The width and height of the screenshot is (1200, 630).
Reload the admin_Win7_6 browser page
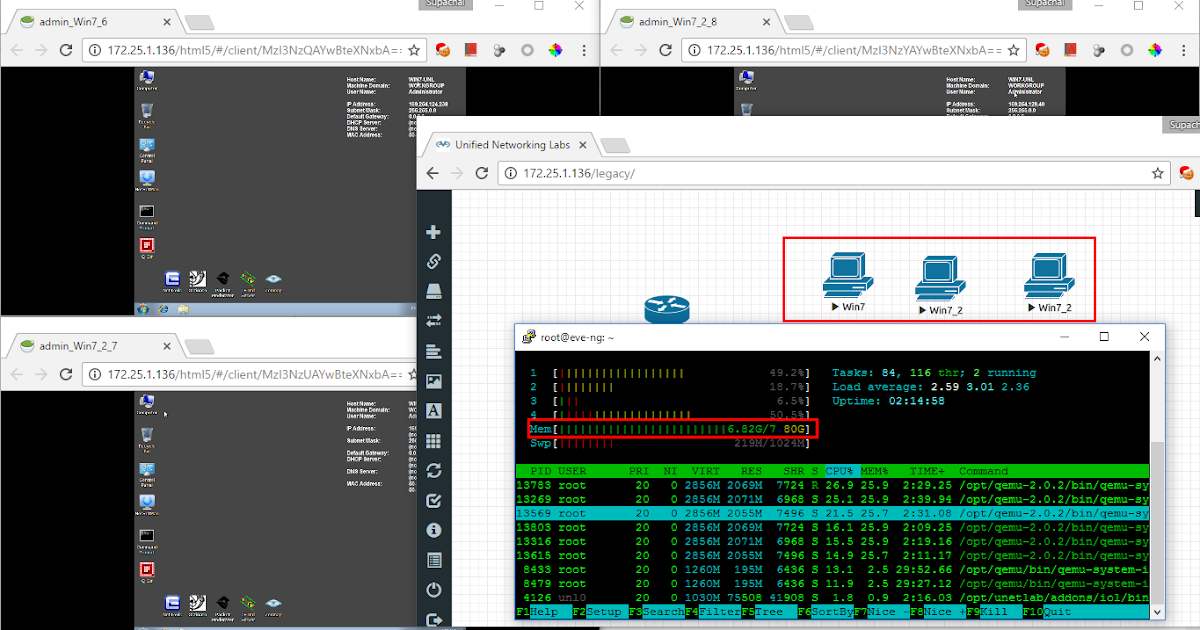(x=66, y=50)
